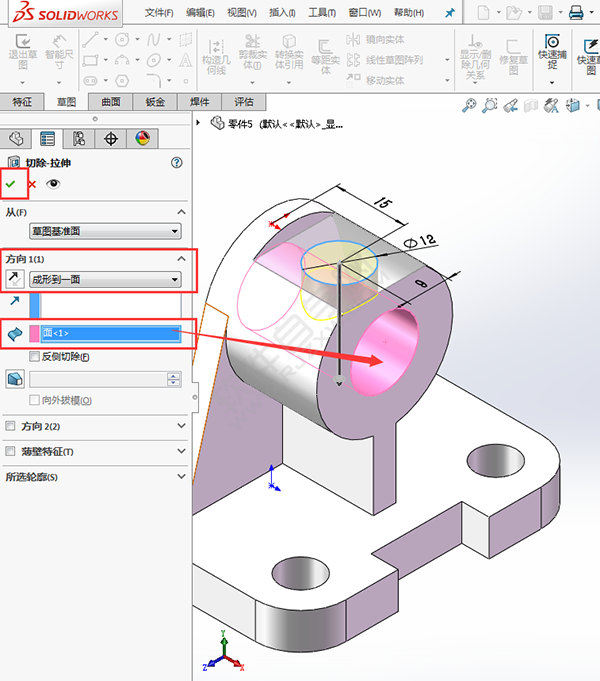Click reverse direction button in 方向1
This screenshot has width=600, height=681.
(x=14, y=279)
